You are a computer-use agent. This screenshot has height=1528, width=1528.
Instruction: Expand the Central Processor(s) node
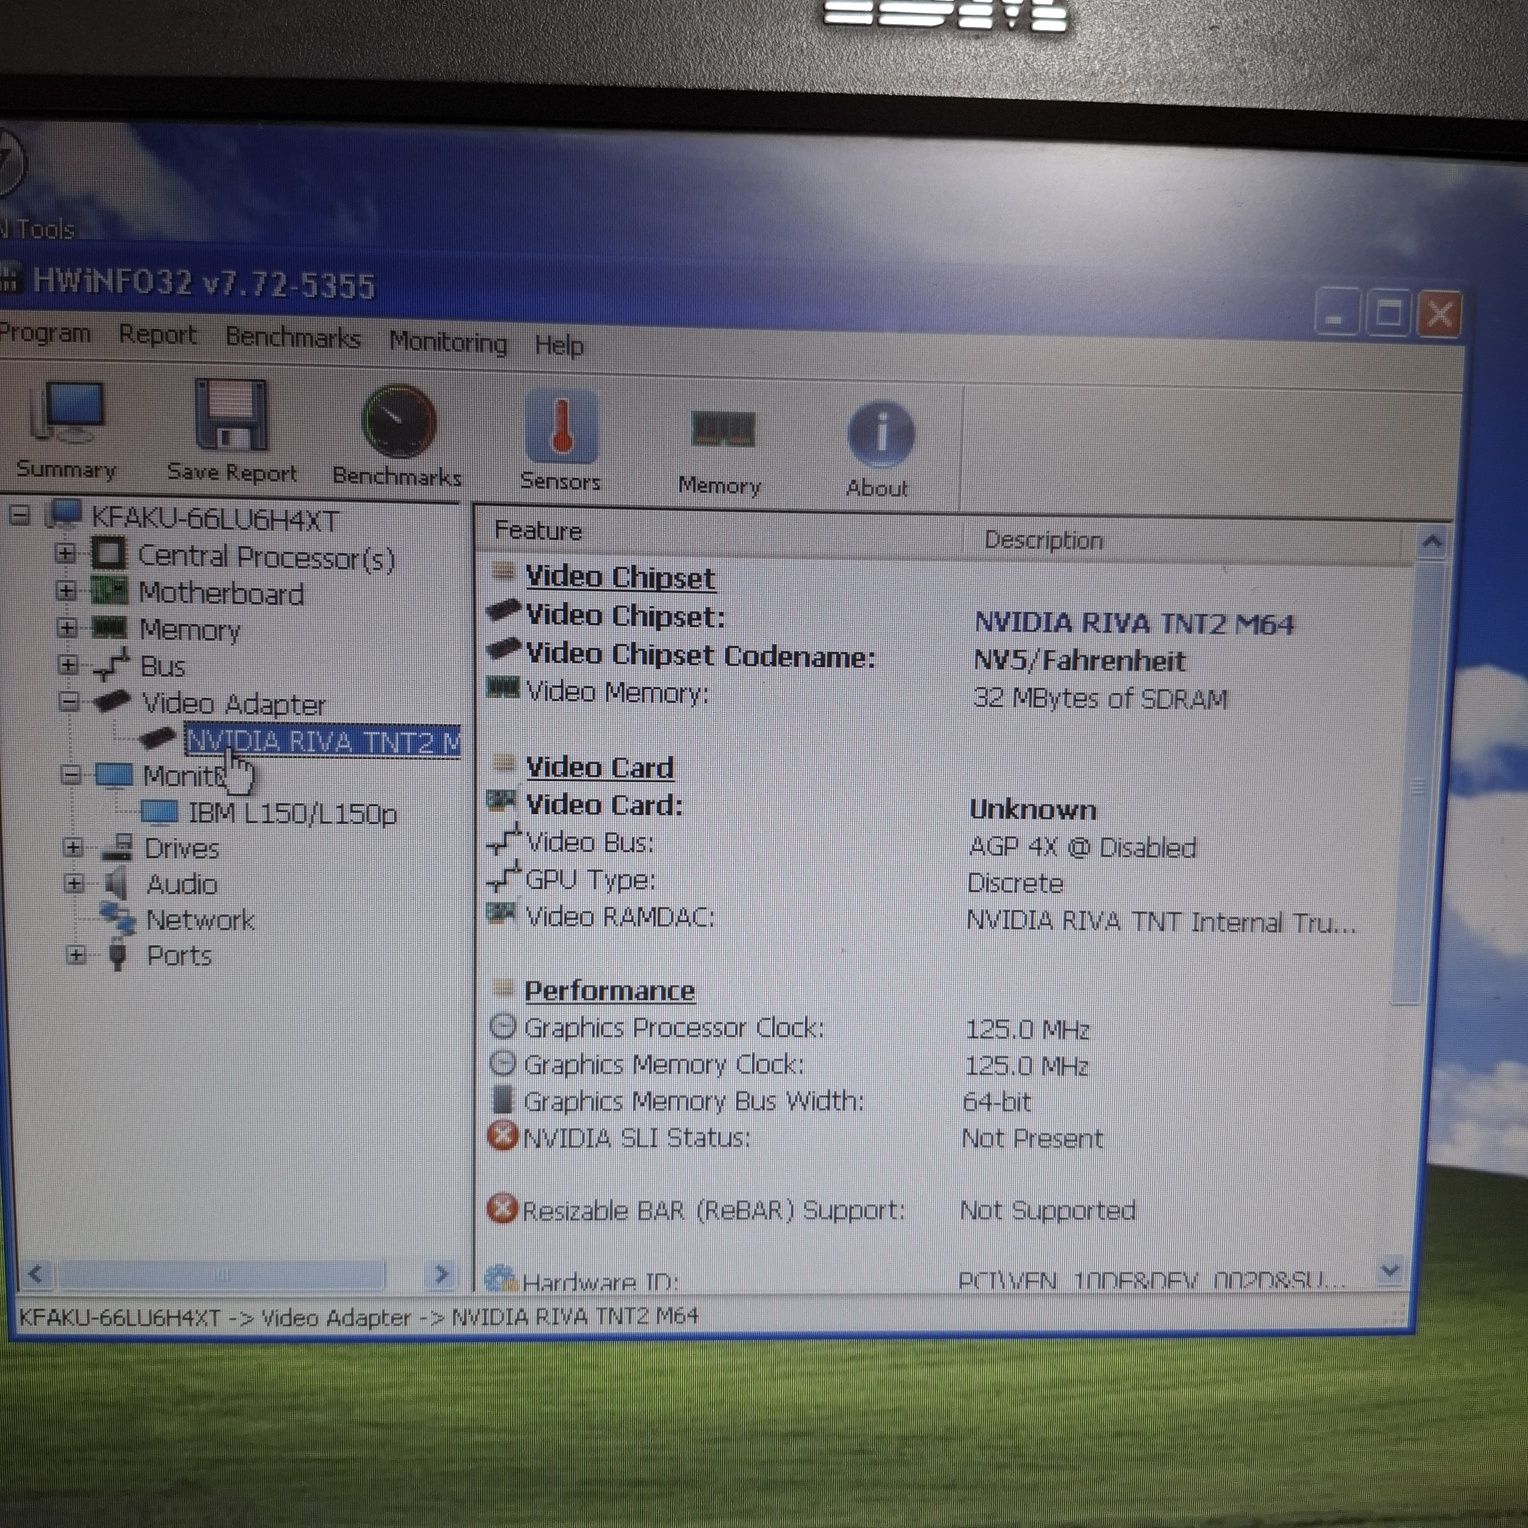coord(65,553)
